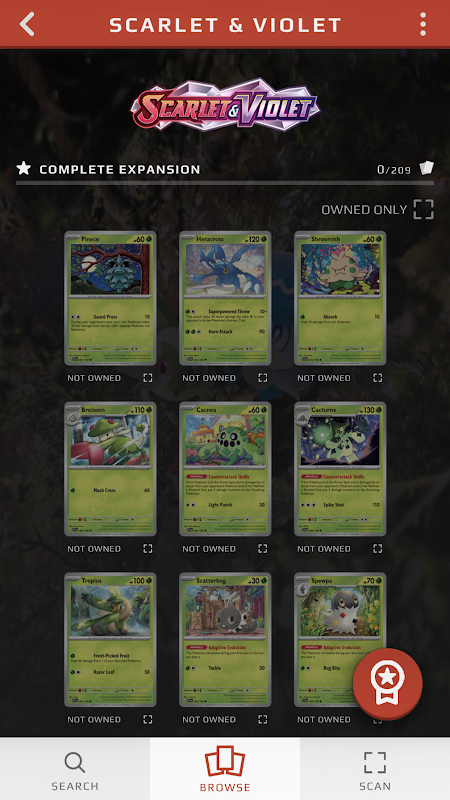Image resolution: width=450 pixels, height=800 pixels.
Task: Toggle the Owned Only filter
Action: [378, 210]
